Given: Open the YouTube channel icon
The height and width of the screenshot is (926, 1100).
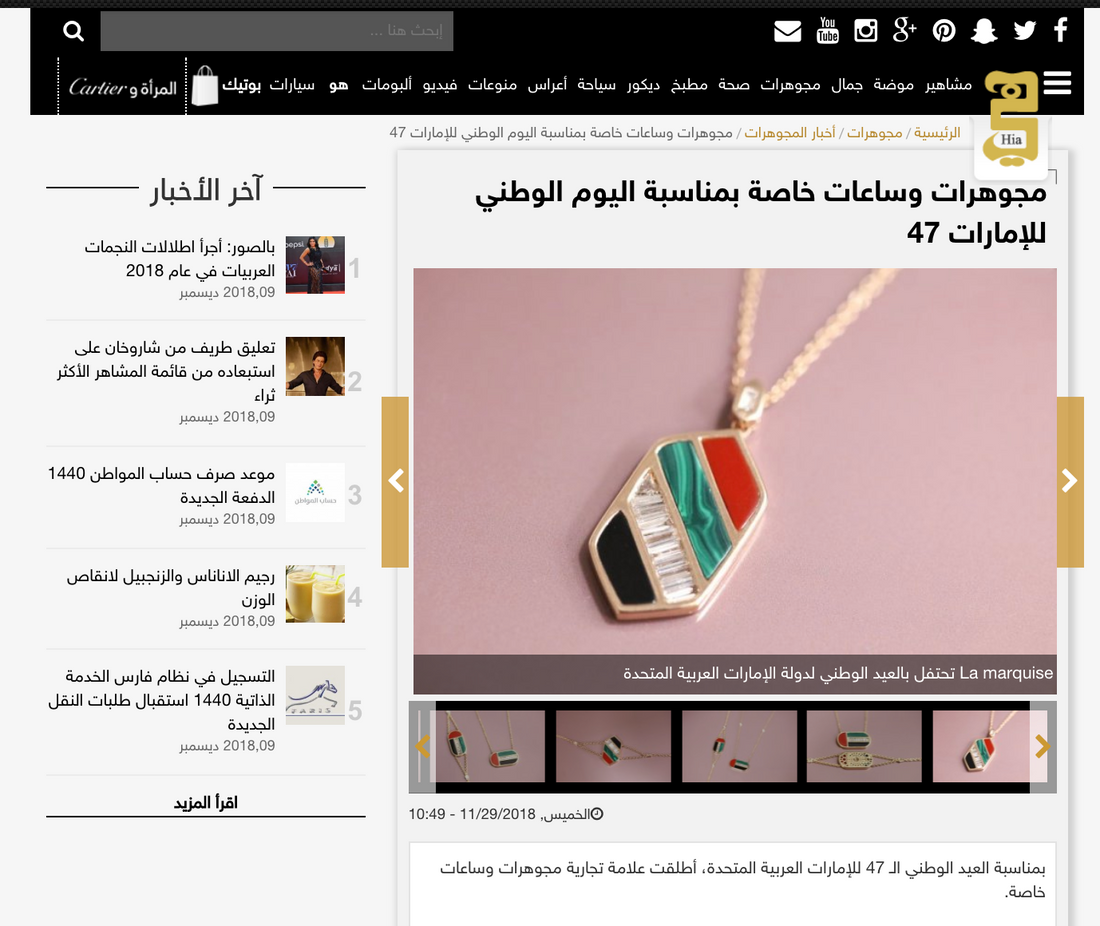Looking at the screenshot, I should (x=828, y=30).
